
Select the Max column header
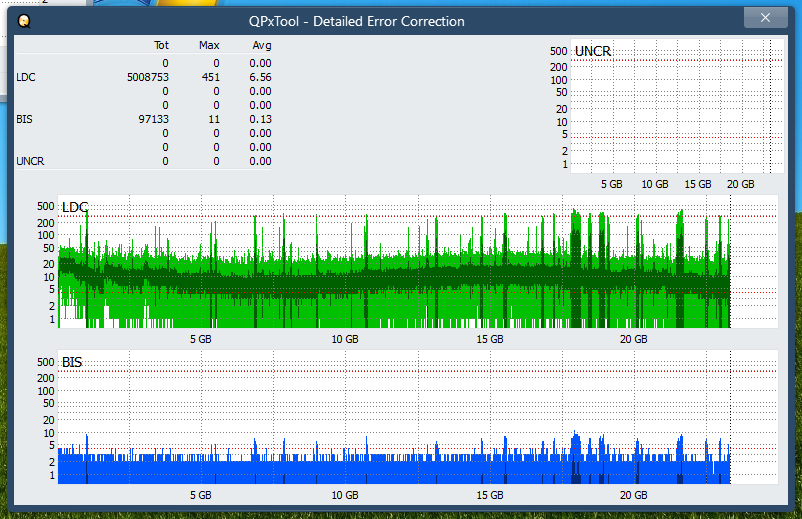coord(209,46)
